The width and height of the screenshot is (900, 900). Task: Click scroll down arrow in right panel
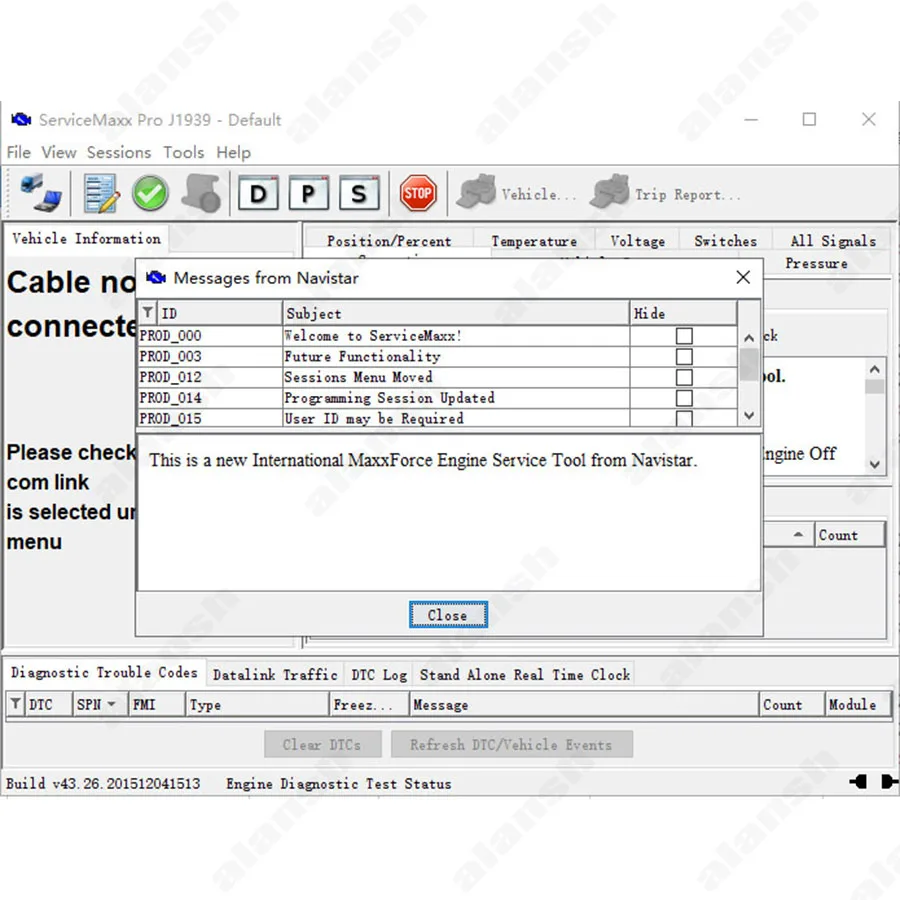pos(874,464)
